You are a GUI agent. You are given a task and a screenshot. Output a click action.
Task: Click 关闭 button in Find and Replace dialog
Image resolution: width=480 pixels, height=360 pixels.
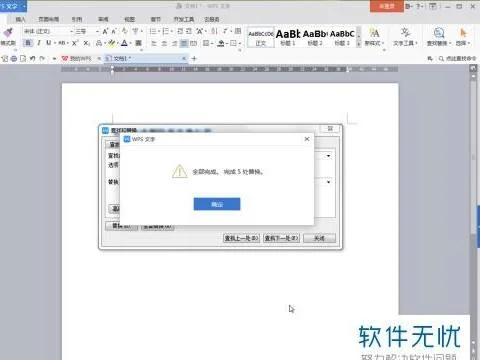coord(319,238)
